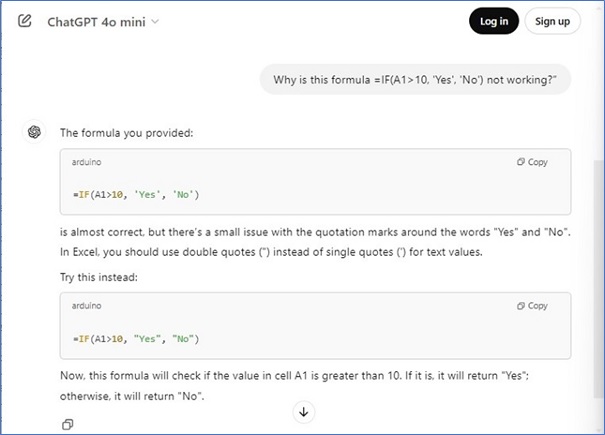Click the arduino label on second code block

tap(88, 305)
